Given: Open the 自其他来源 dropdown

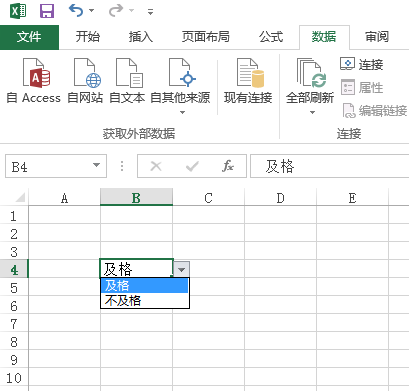Looking at the screenshot, I should point(180,85).
